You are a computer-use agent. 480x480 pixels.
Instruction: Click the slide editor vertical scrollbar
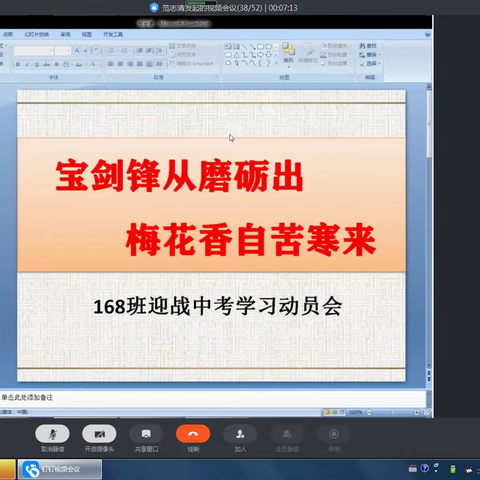pos(429,227)
